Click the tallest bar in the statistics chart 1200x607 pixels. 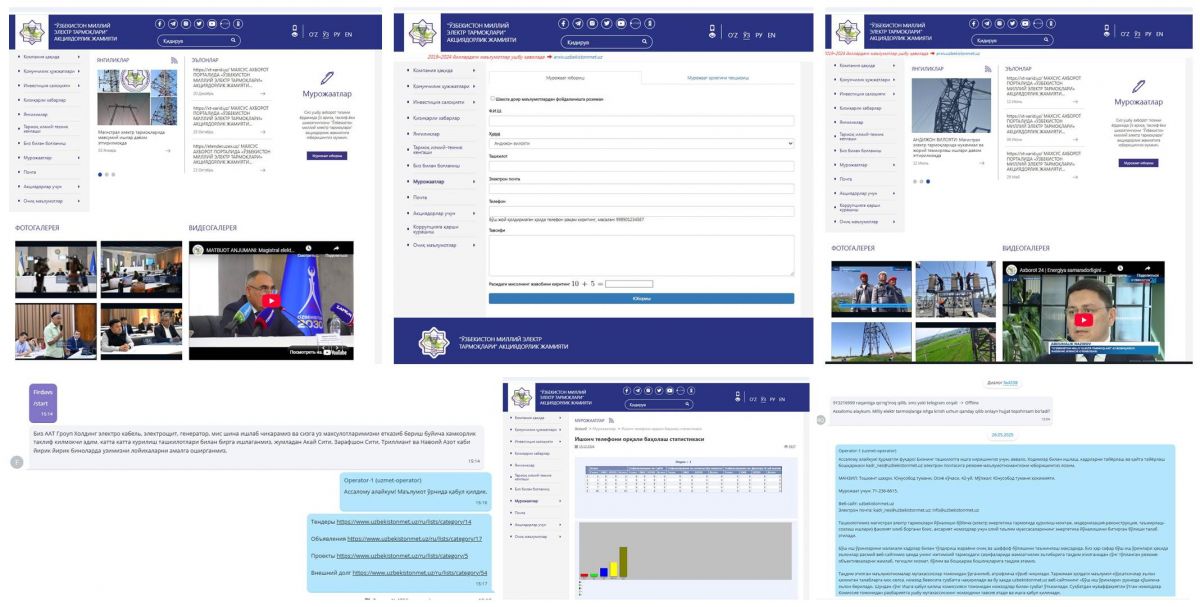(622, 562)
